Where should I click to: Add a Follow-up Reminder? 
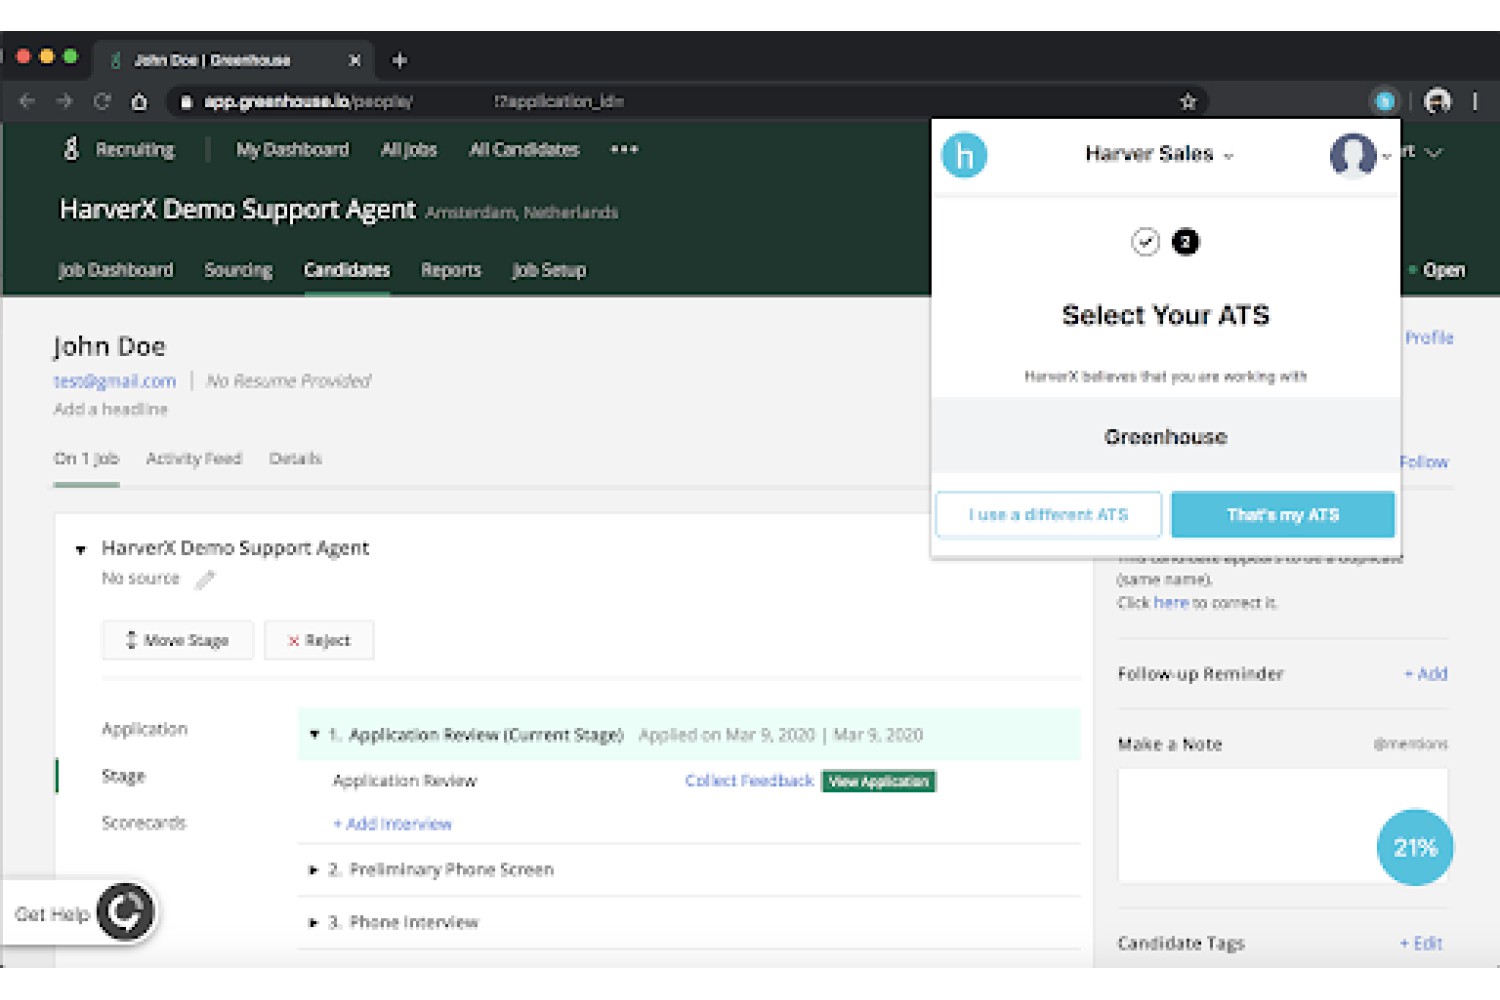1425,674
